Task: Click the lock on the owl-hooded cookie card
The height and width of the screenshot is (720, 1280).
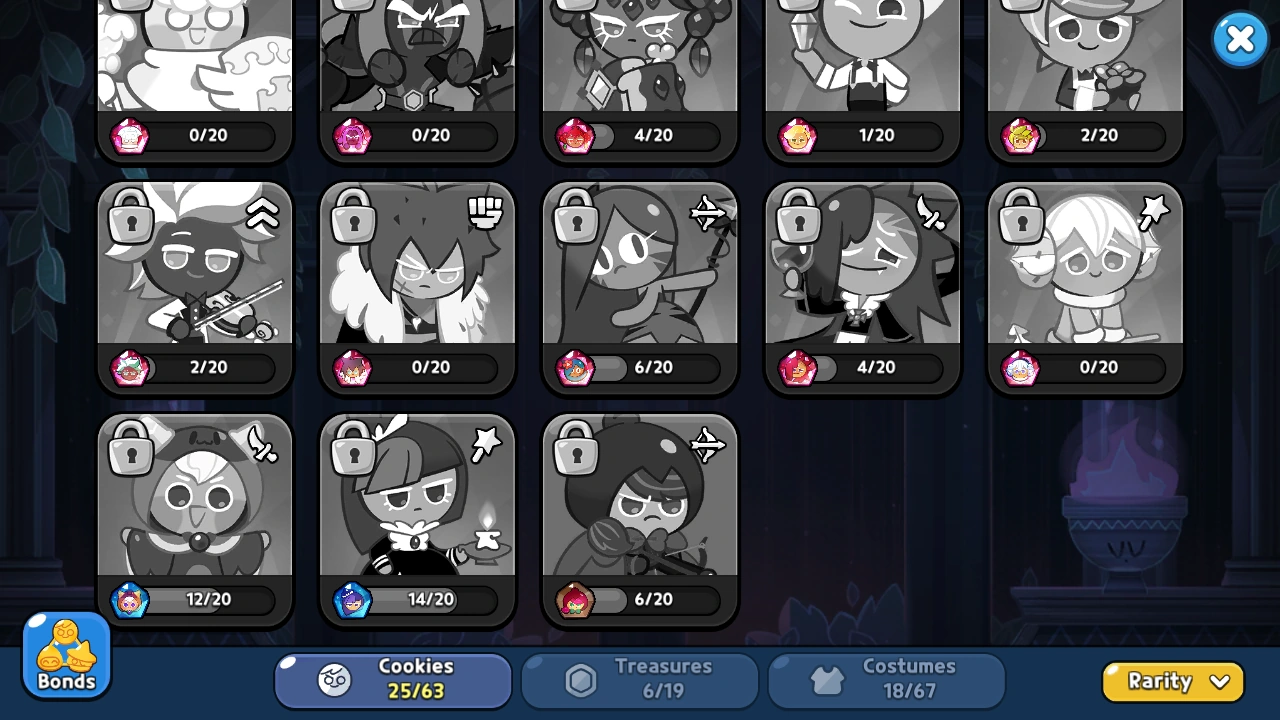Action: coord(131,447)
